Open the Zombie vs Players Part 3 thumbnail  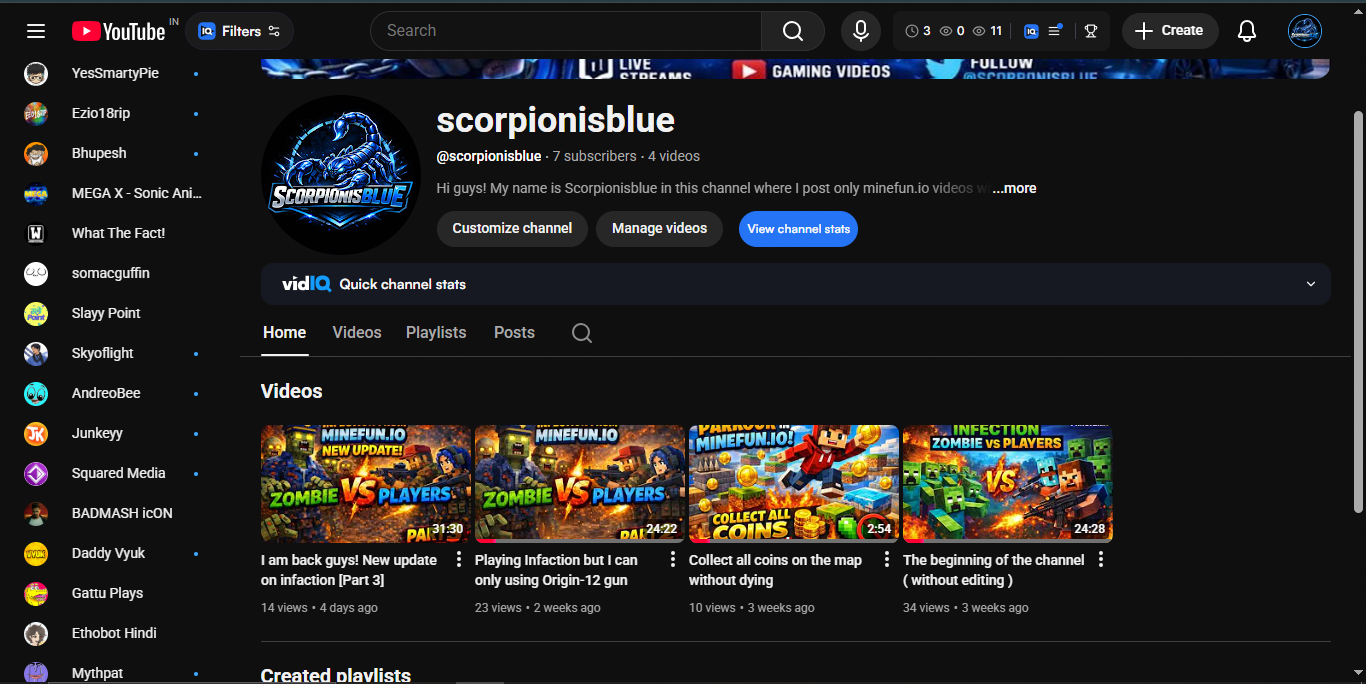tap(365, 484)
